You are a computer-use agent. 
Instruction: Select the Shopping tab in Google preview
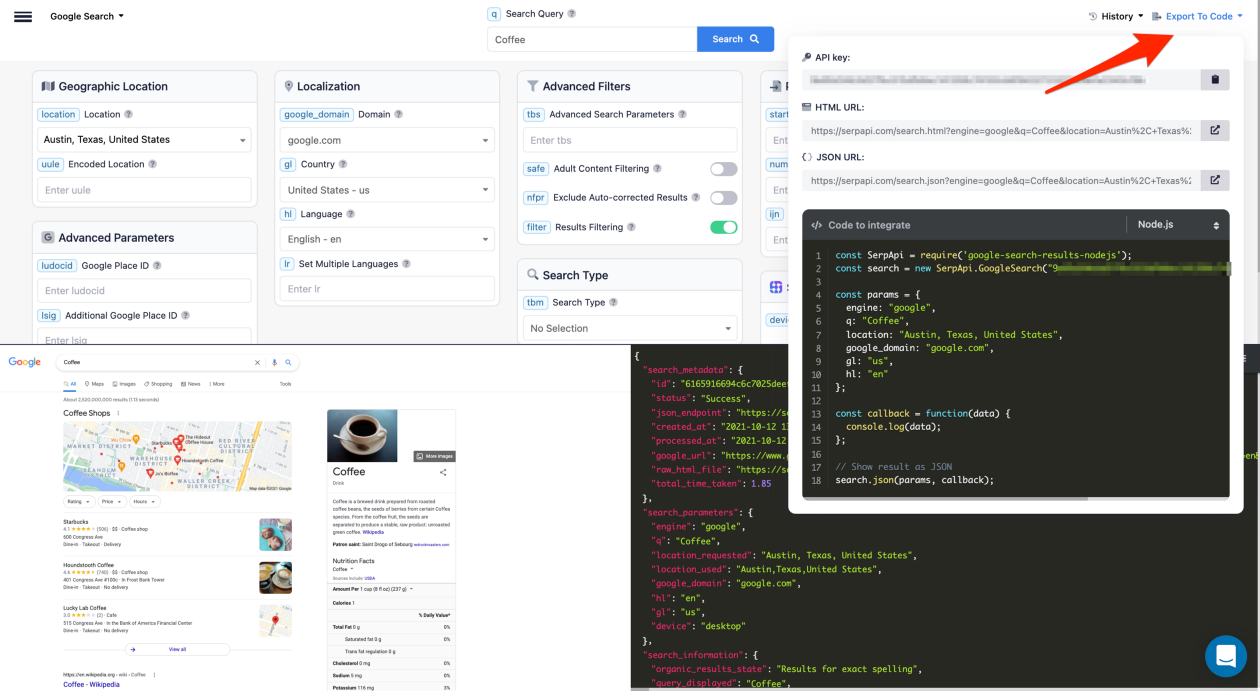tap(158, 384)
